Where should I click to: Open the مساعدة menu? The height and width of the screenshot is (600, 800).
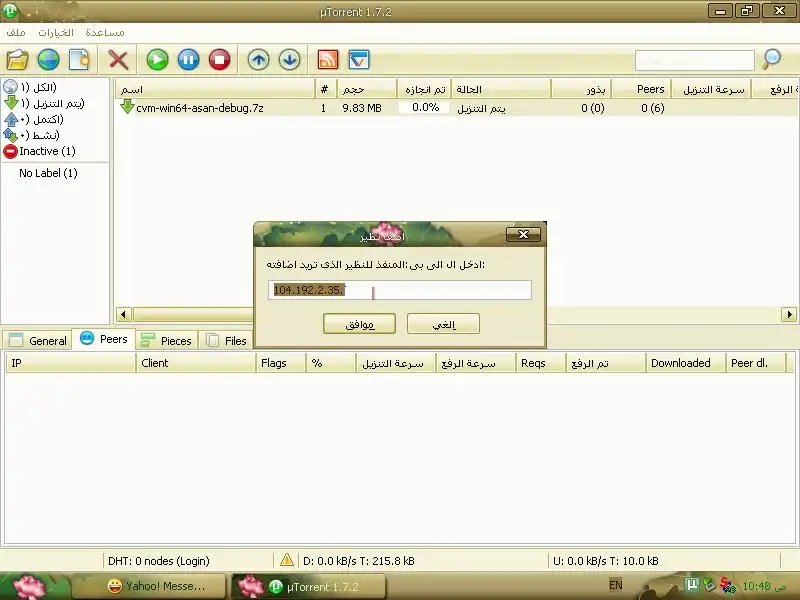(105, 33)
